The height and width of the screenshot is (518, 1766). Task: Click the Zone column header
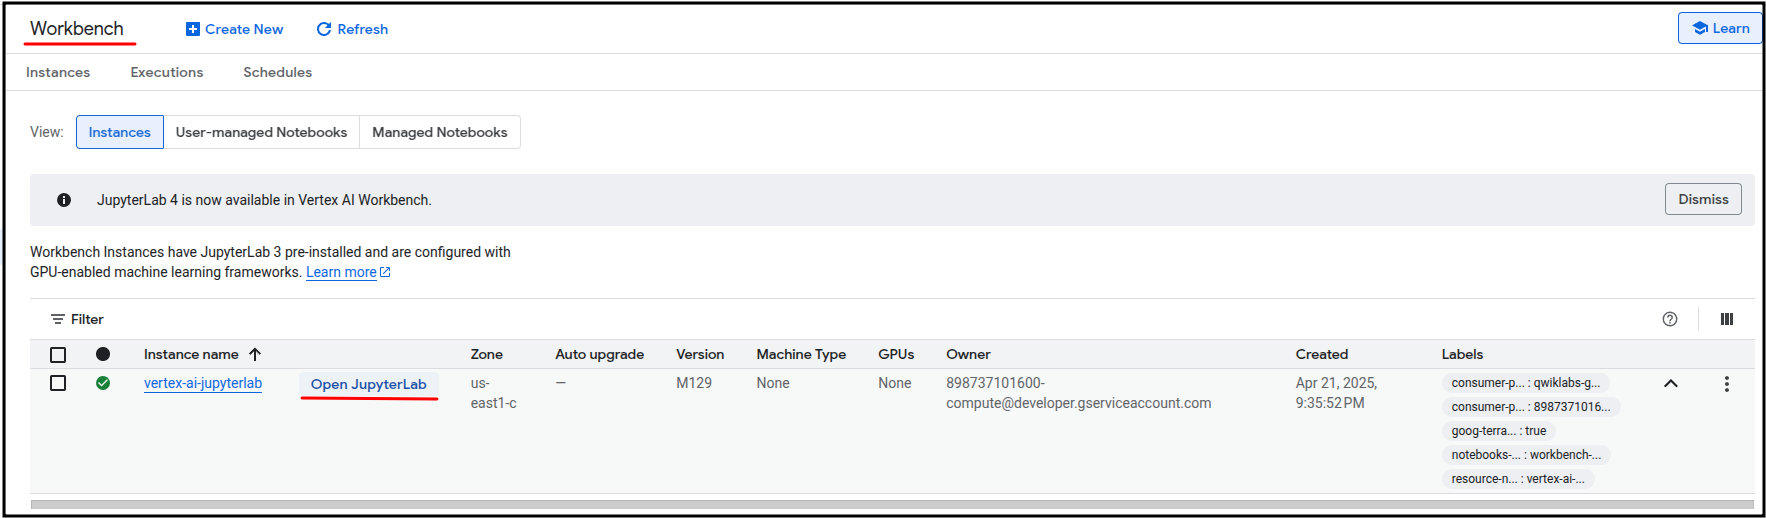coord(487,354)
